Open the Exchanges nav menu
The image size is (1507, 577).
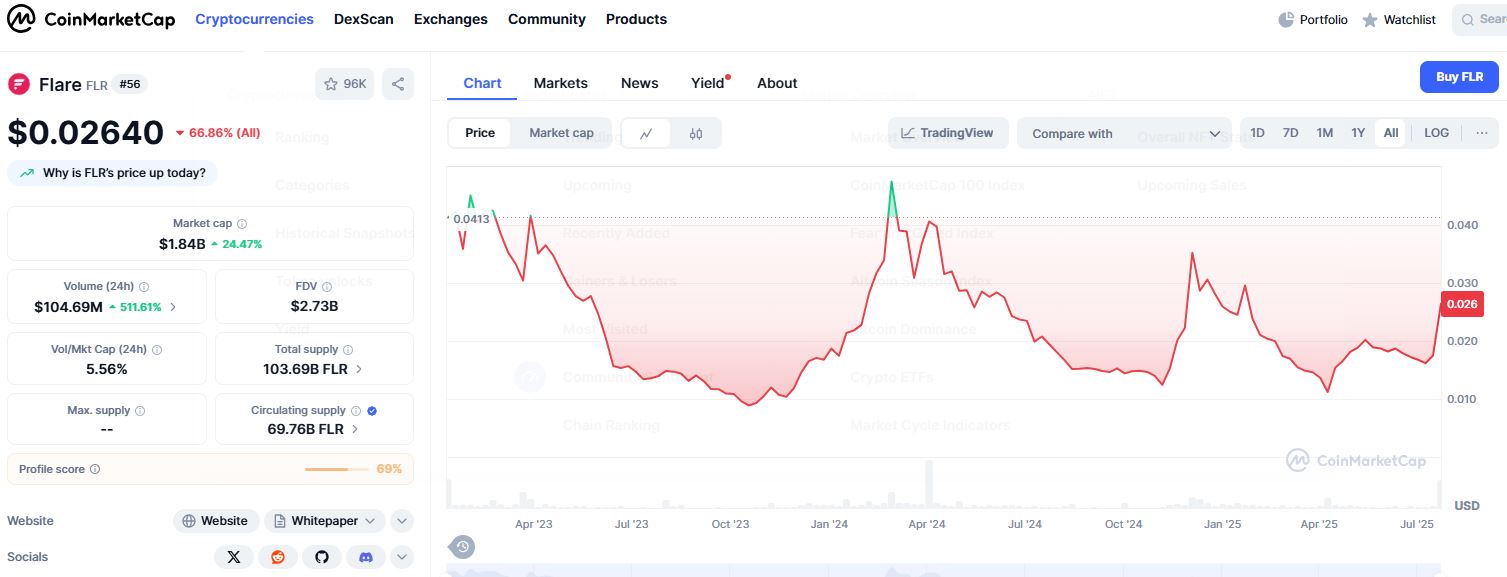coord(451,19)
